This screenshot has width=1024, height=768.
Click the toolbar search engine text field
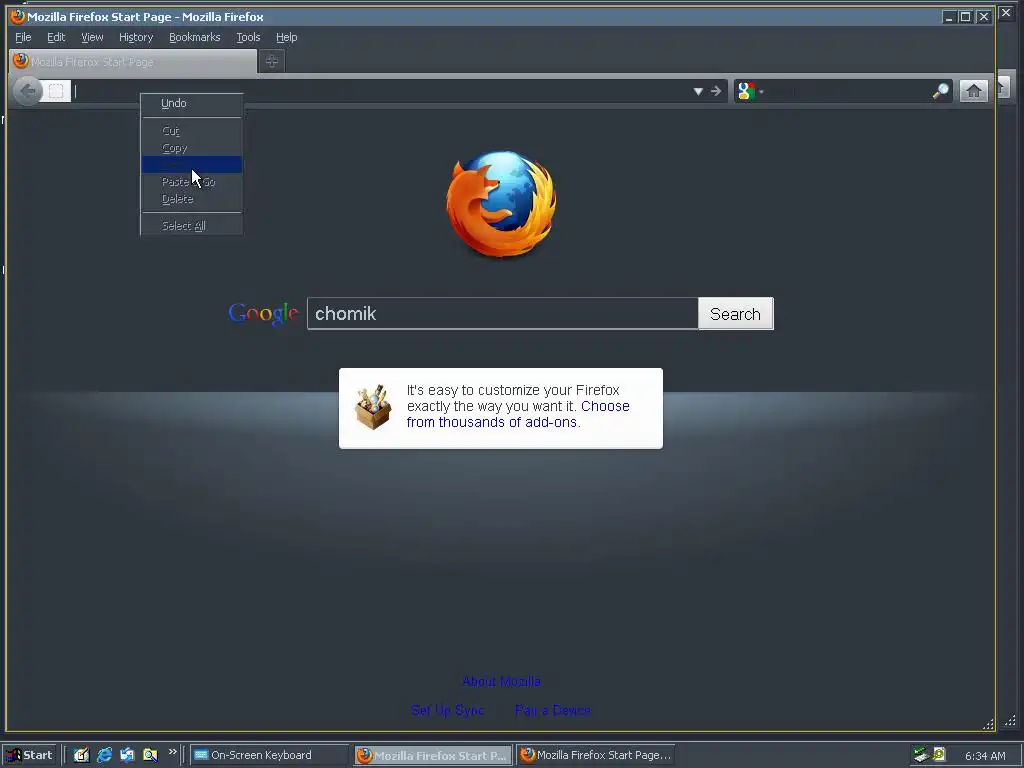[848, 91]
